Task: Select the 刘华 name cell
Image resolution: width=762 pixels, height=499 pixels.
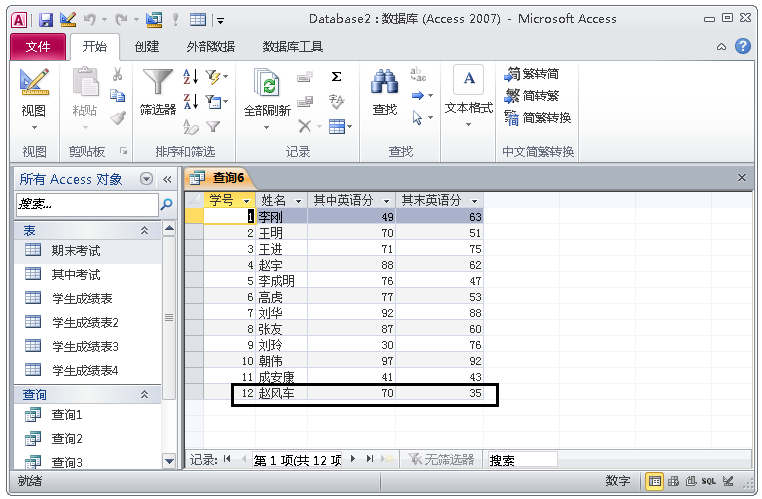Action: (281, 313)
